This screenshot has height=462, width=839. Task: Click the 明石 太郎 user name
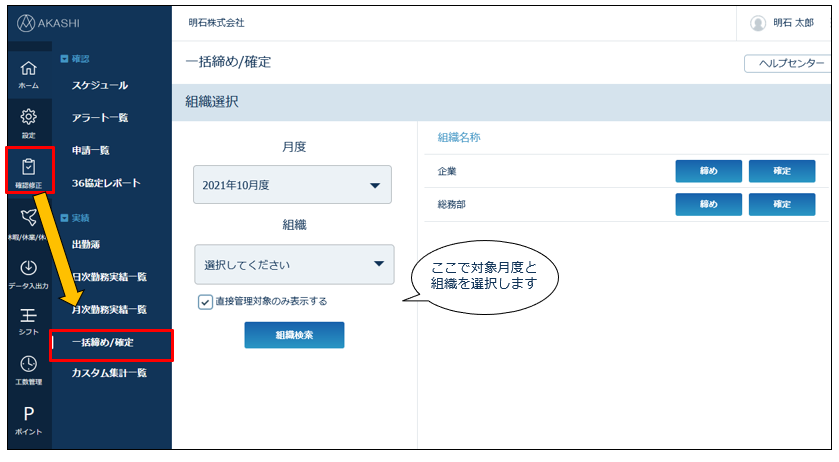click(x=793, y=22)
